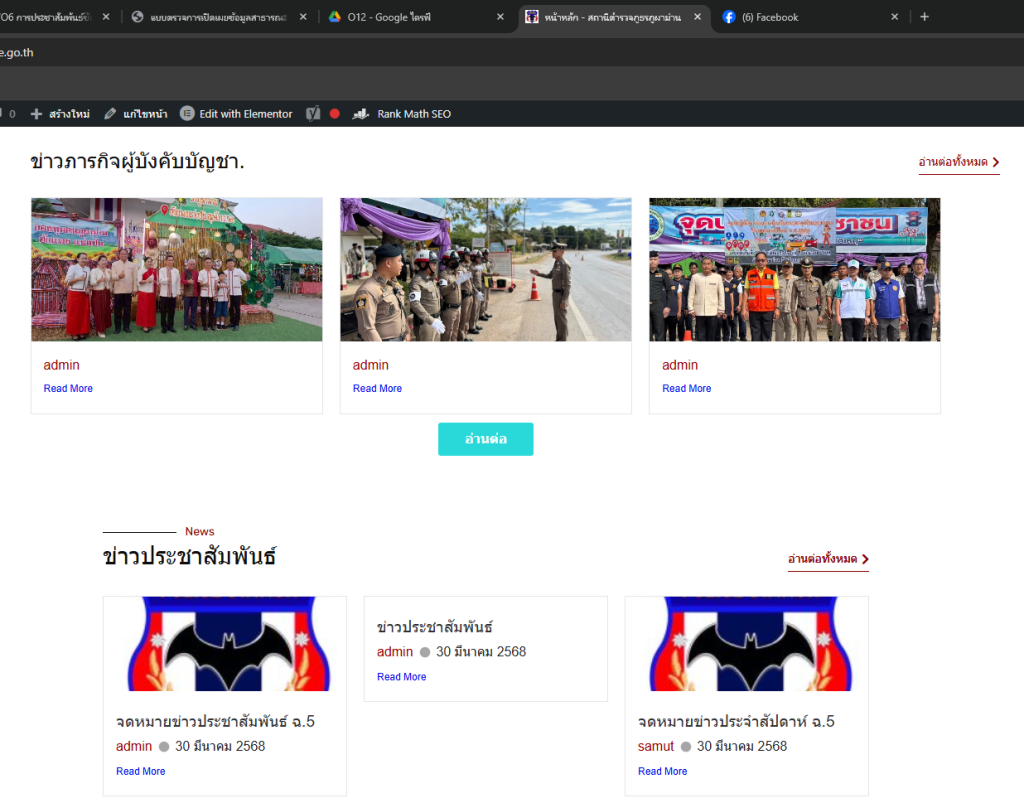Click อ่านต่อทั้งหมด beside ข่าวประชาสัมพันธ์ heading
This screenshot has height=803, width=1024.
[x=827, y=559]
